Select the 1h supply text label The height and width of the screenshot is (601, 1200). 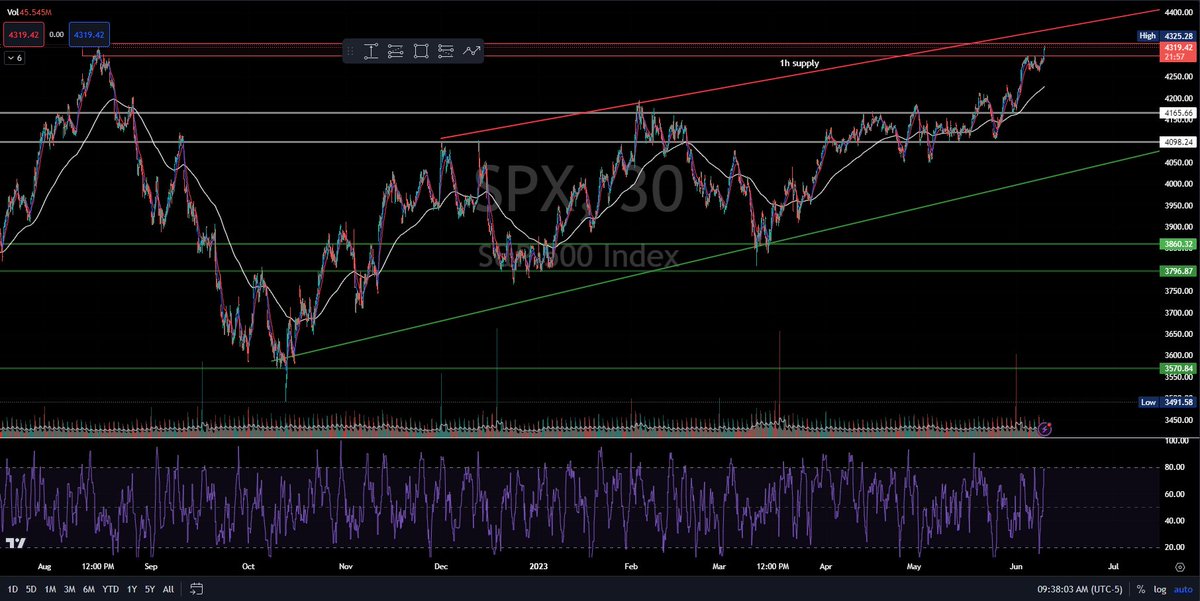(x=799, y=63)
